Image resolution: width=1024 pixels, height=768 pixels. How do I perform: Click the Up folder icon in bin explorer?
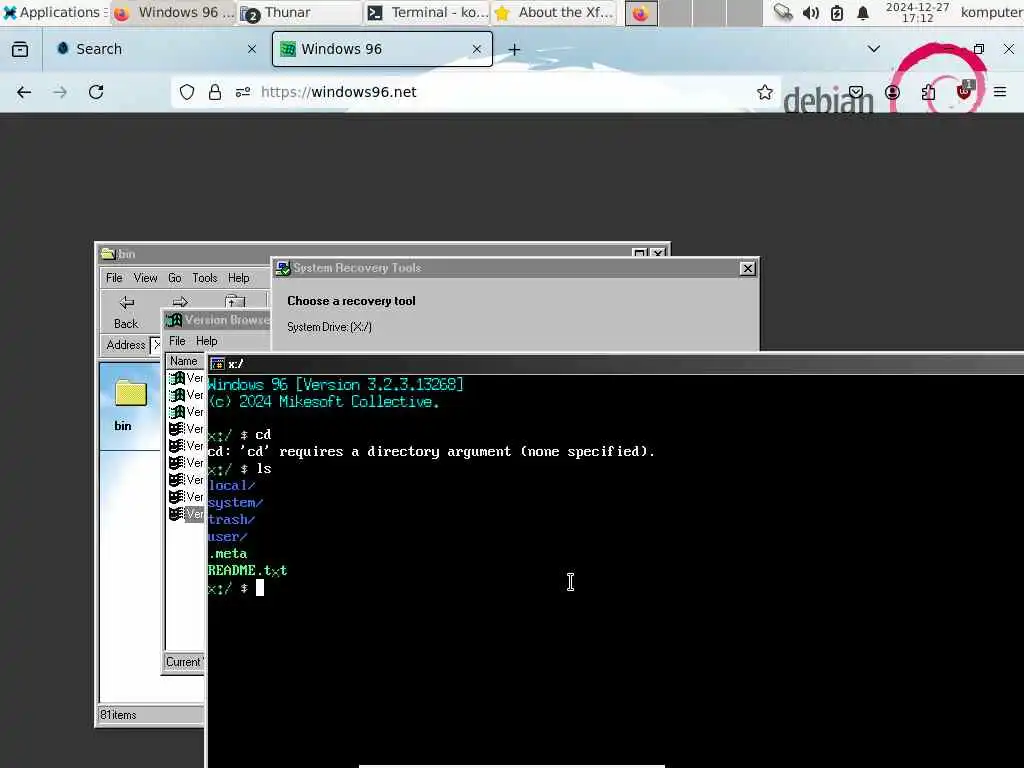tap(235, 301)
